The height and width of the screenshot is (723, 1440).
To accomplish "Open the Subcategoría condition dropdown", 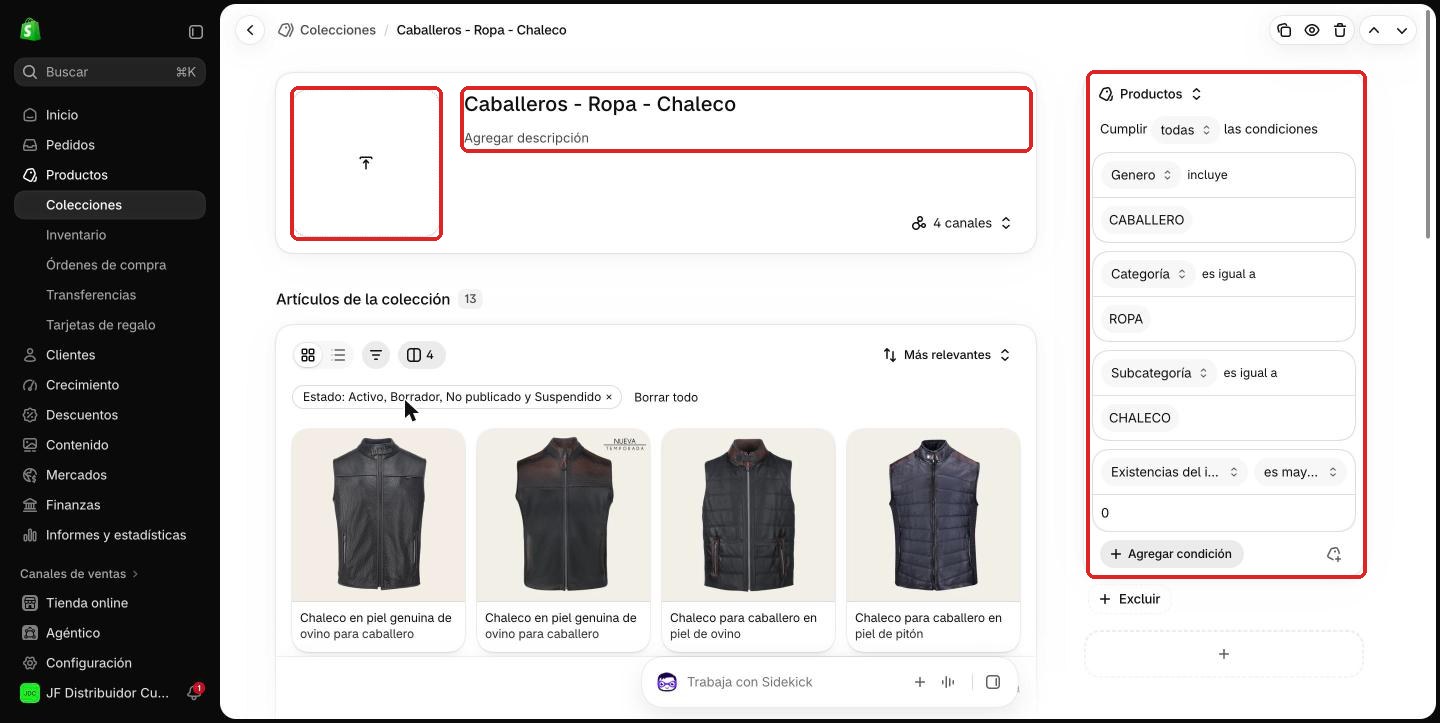I will click(x=1159, y=373).
